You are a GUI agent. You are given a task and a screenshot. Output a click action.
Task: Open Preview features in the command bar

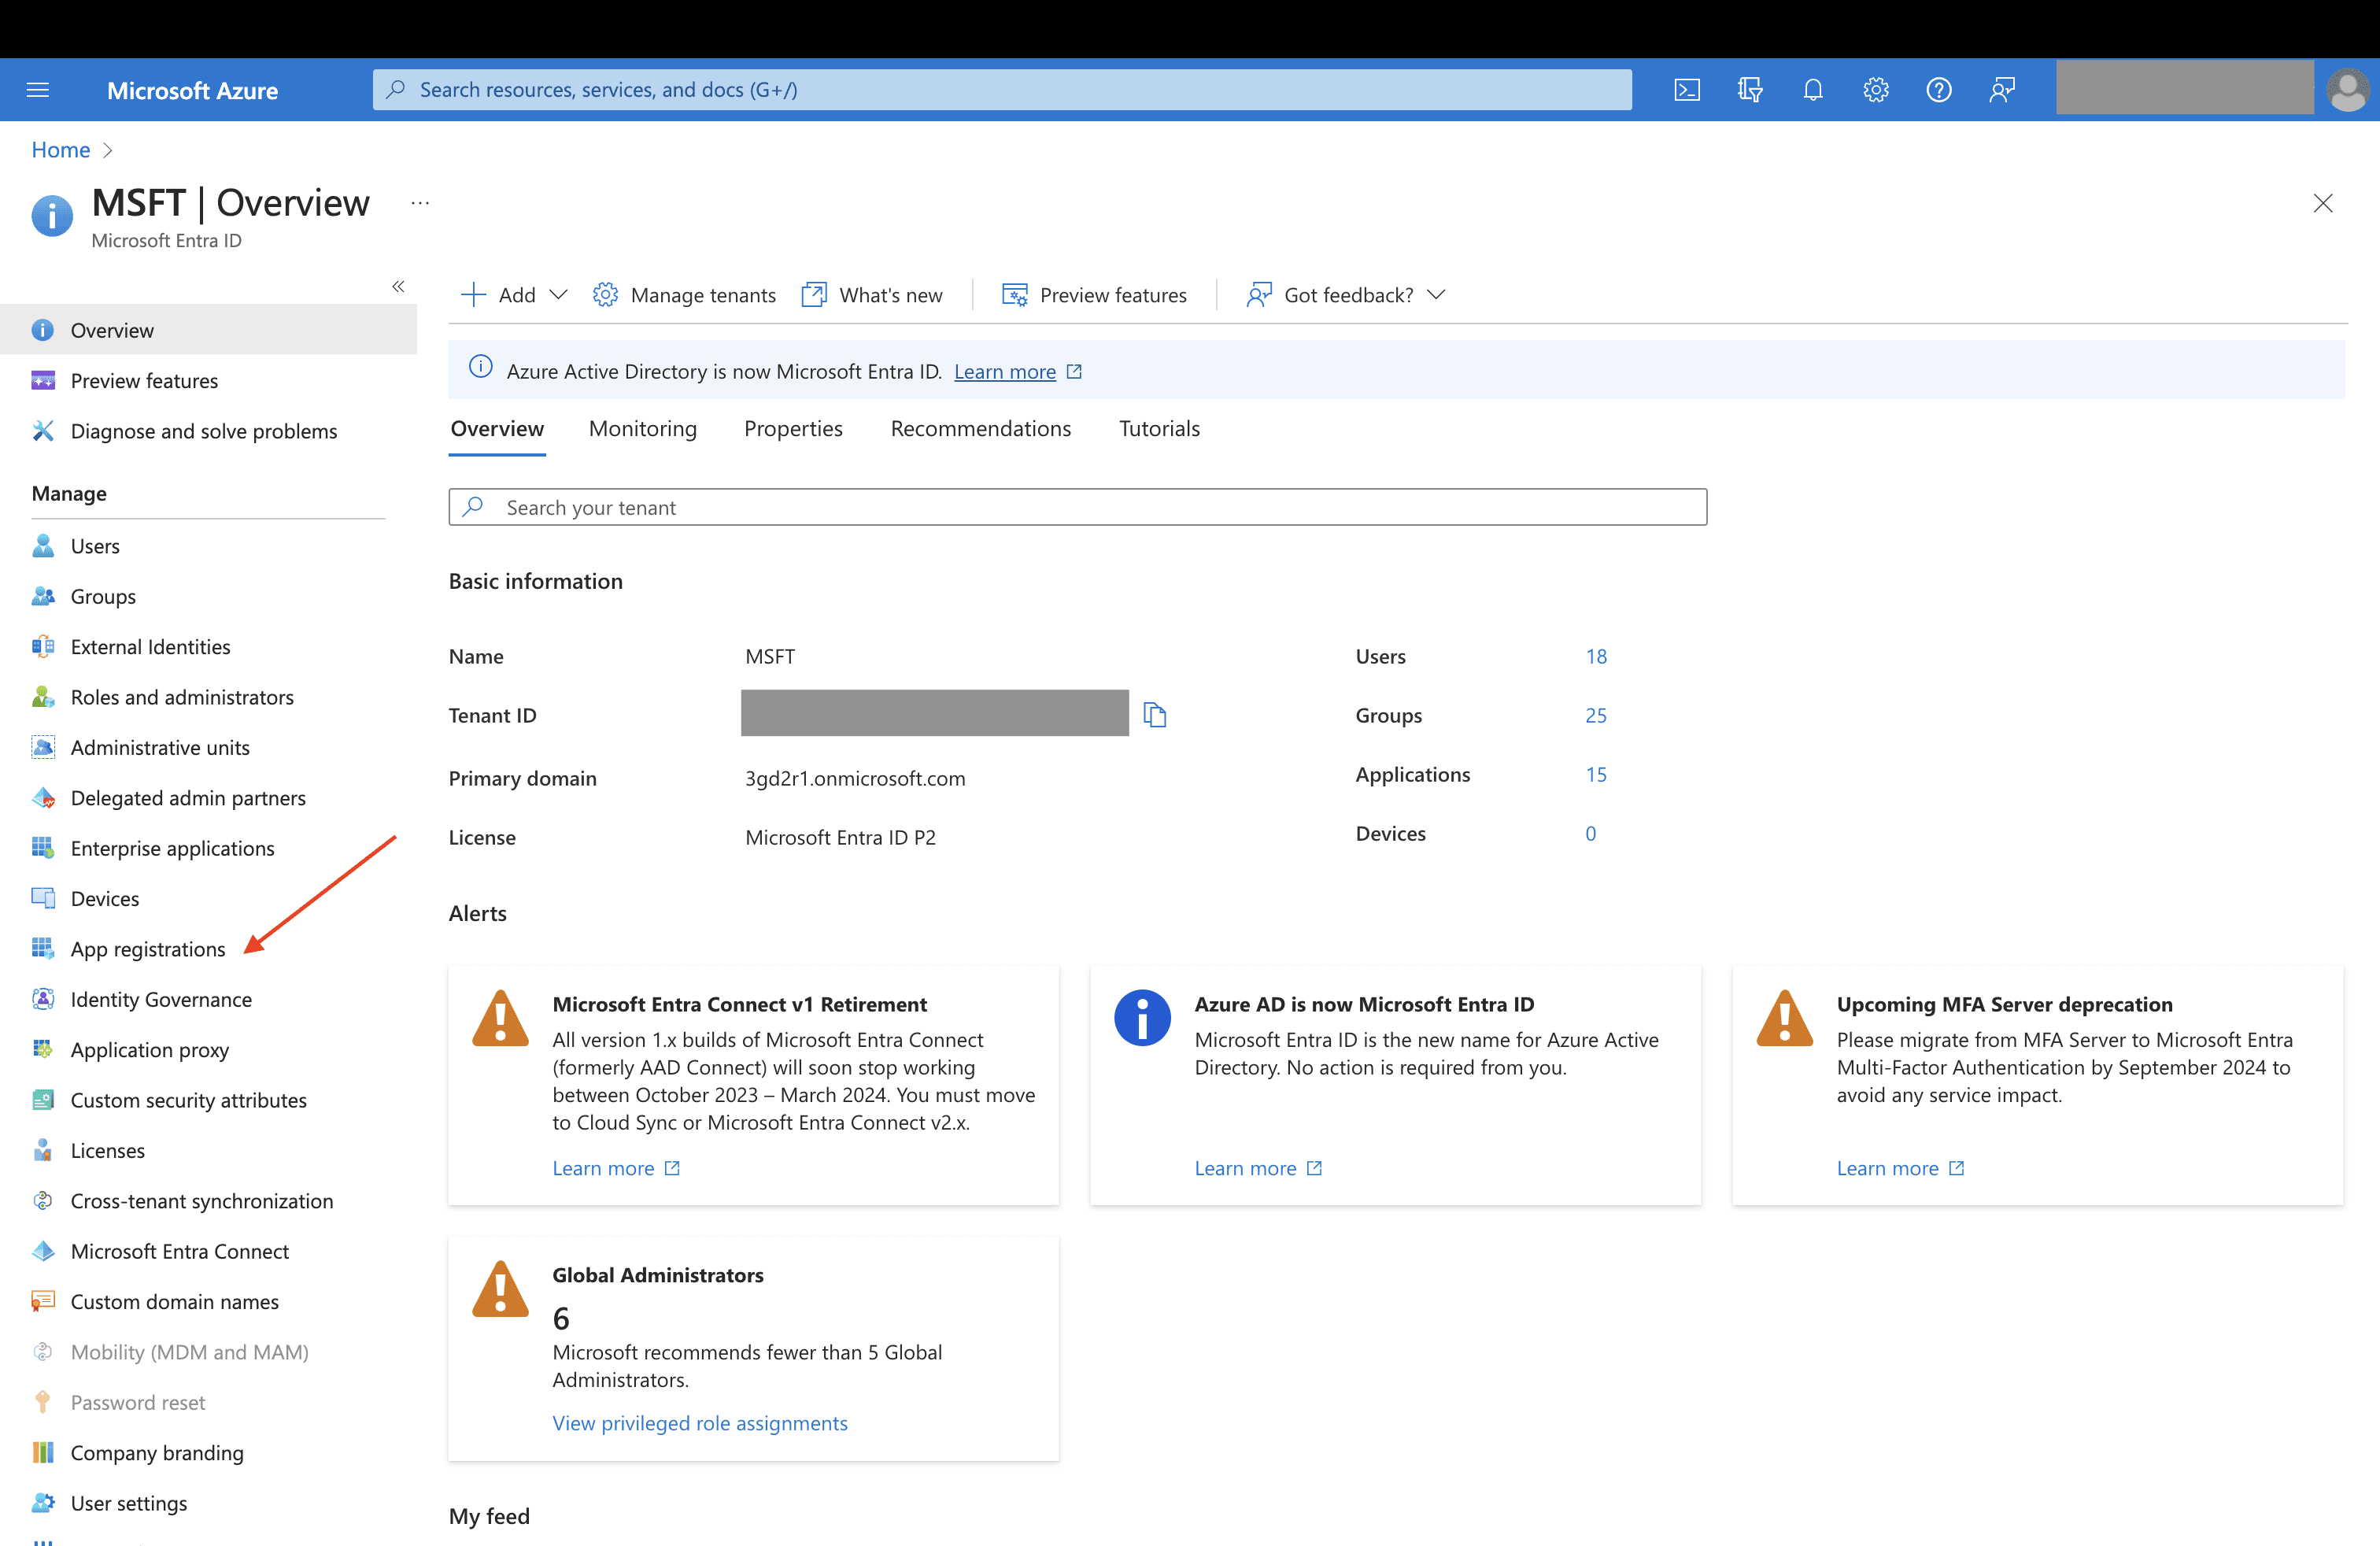[x=1094, y=295]
